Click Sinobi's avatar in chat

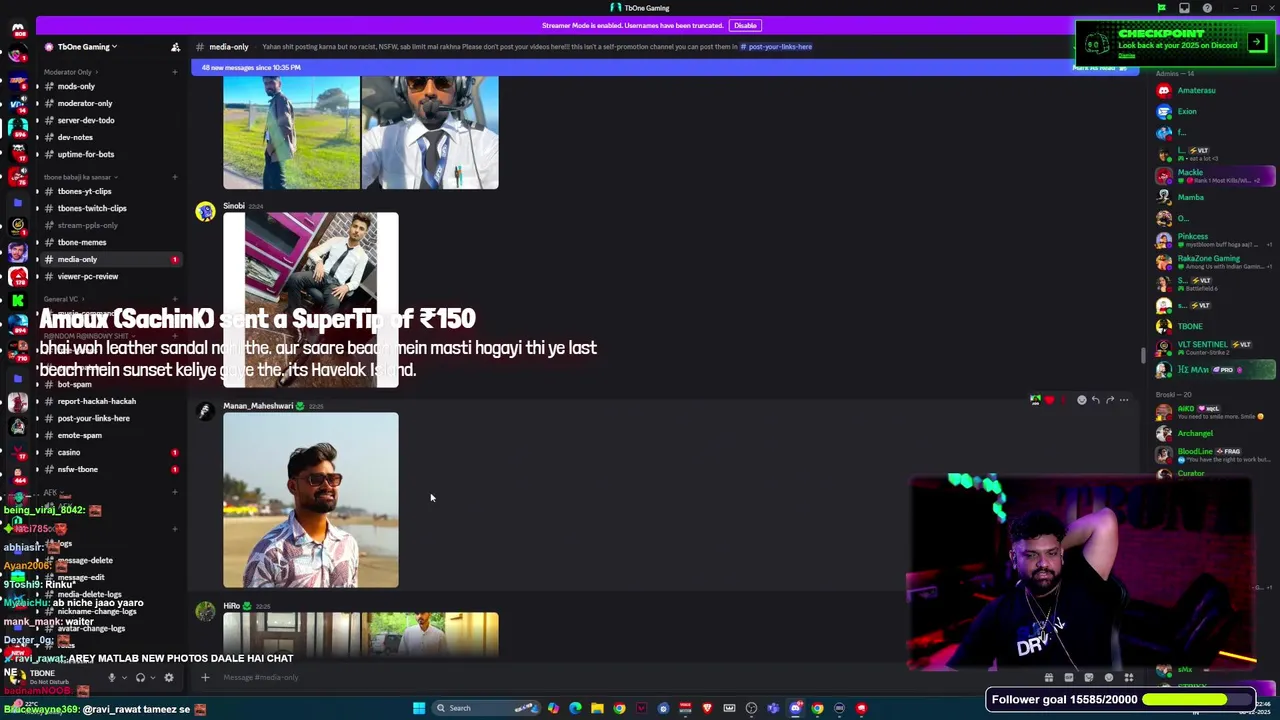coord(206,211)
